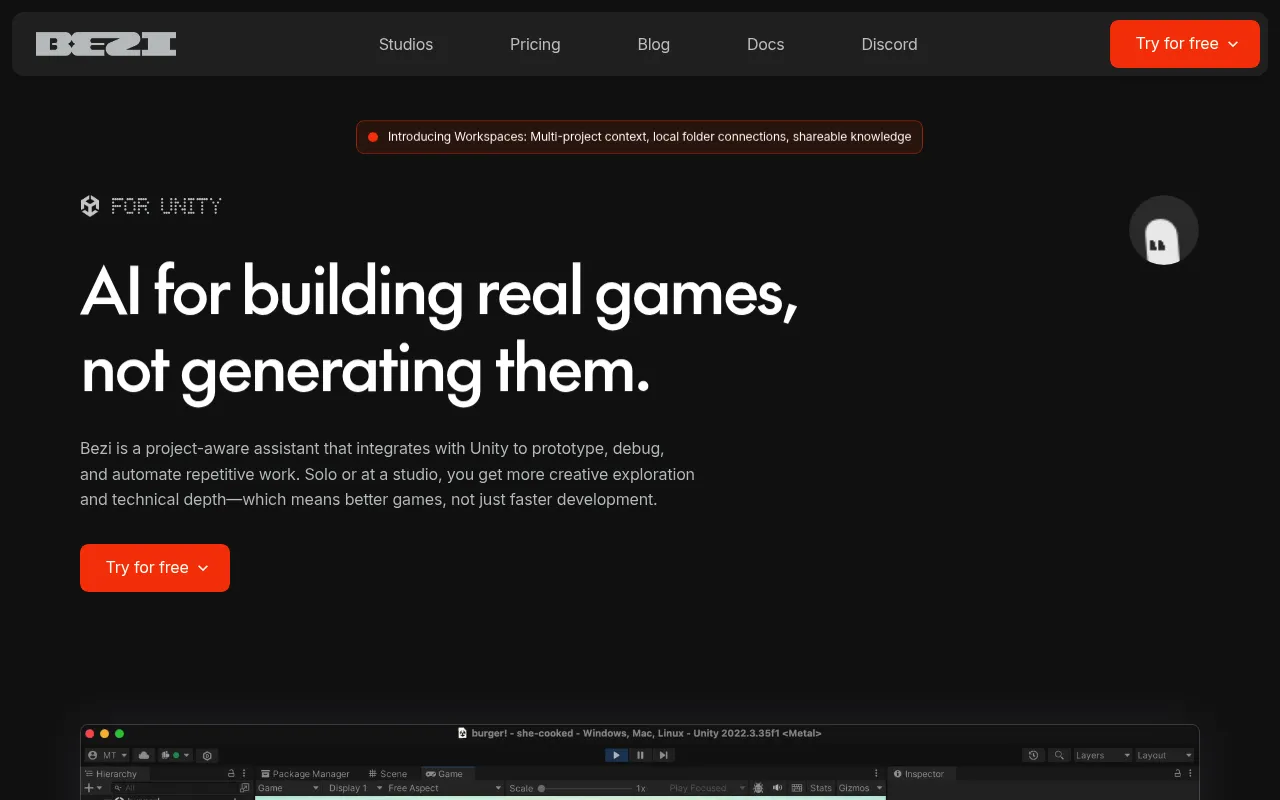Open the Display 1 dropdown
The image size is (1280, 800).
coord(355,788)
